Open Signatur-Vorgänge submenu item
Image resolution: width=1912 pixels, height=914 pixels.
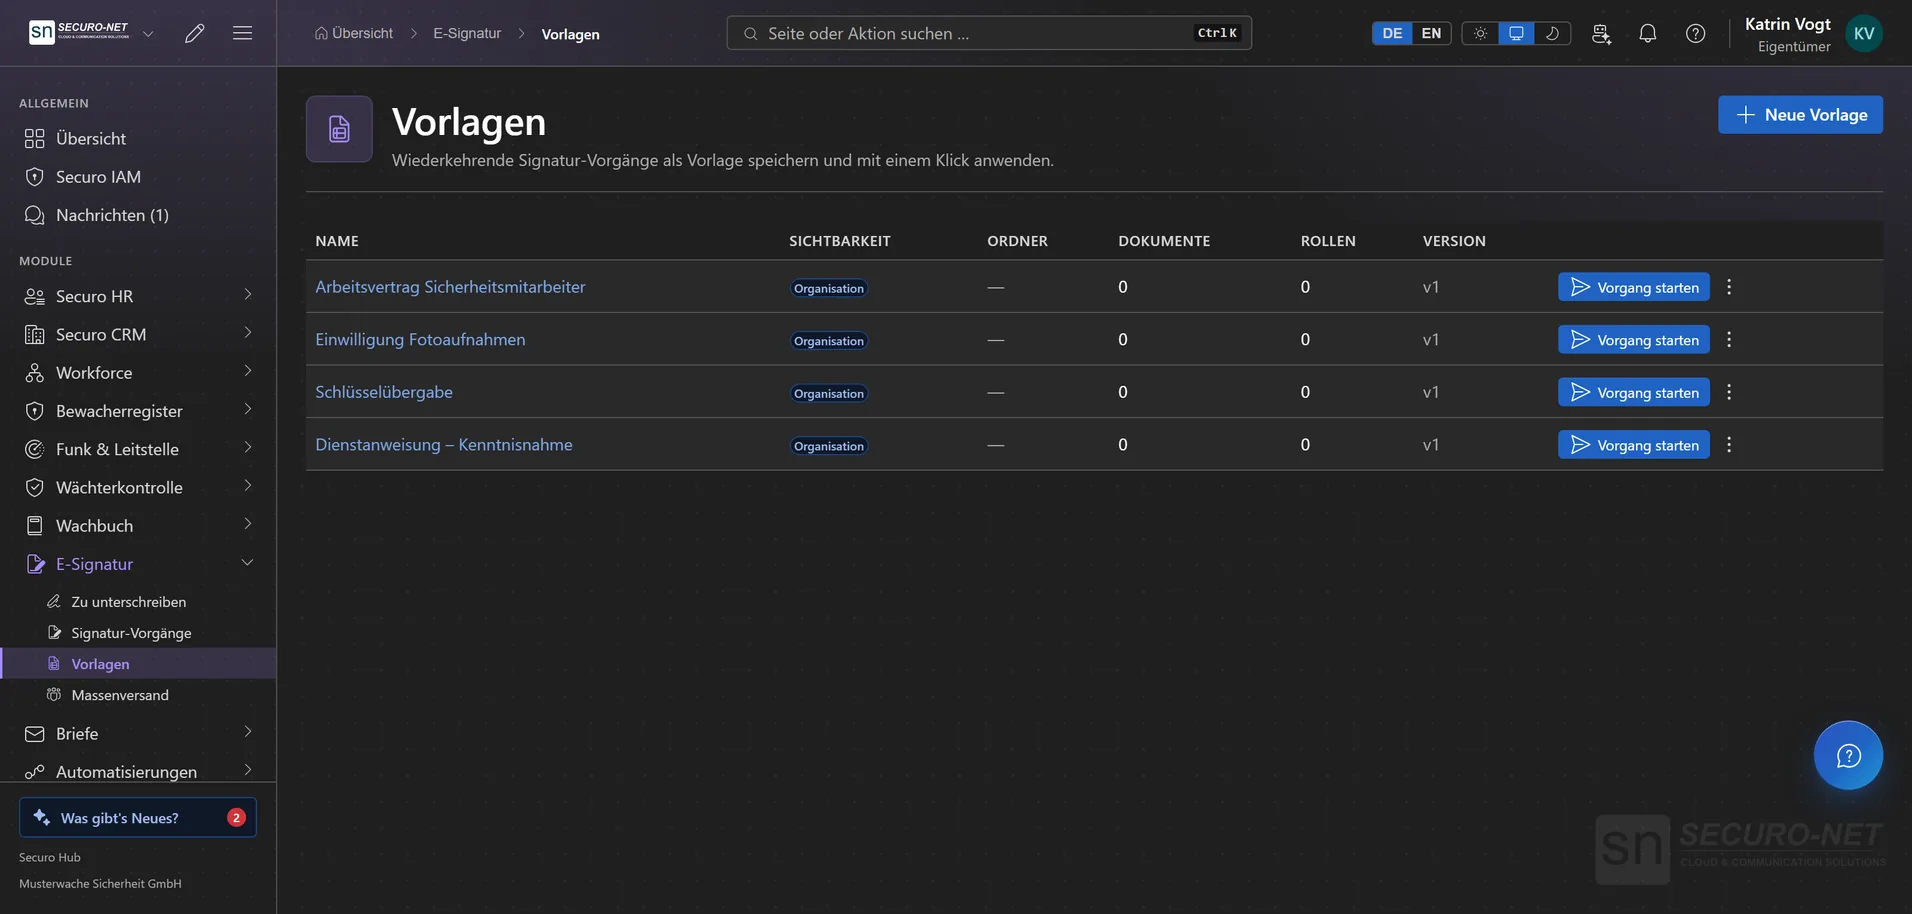pos(138,633)
